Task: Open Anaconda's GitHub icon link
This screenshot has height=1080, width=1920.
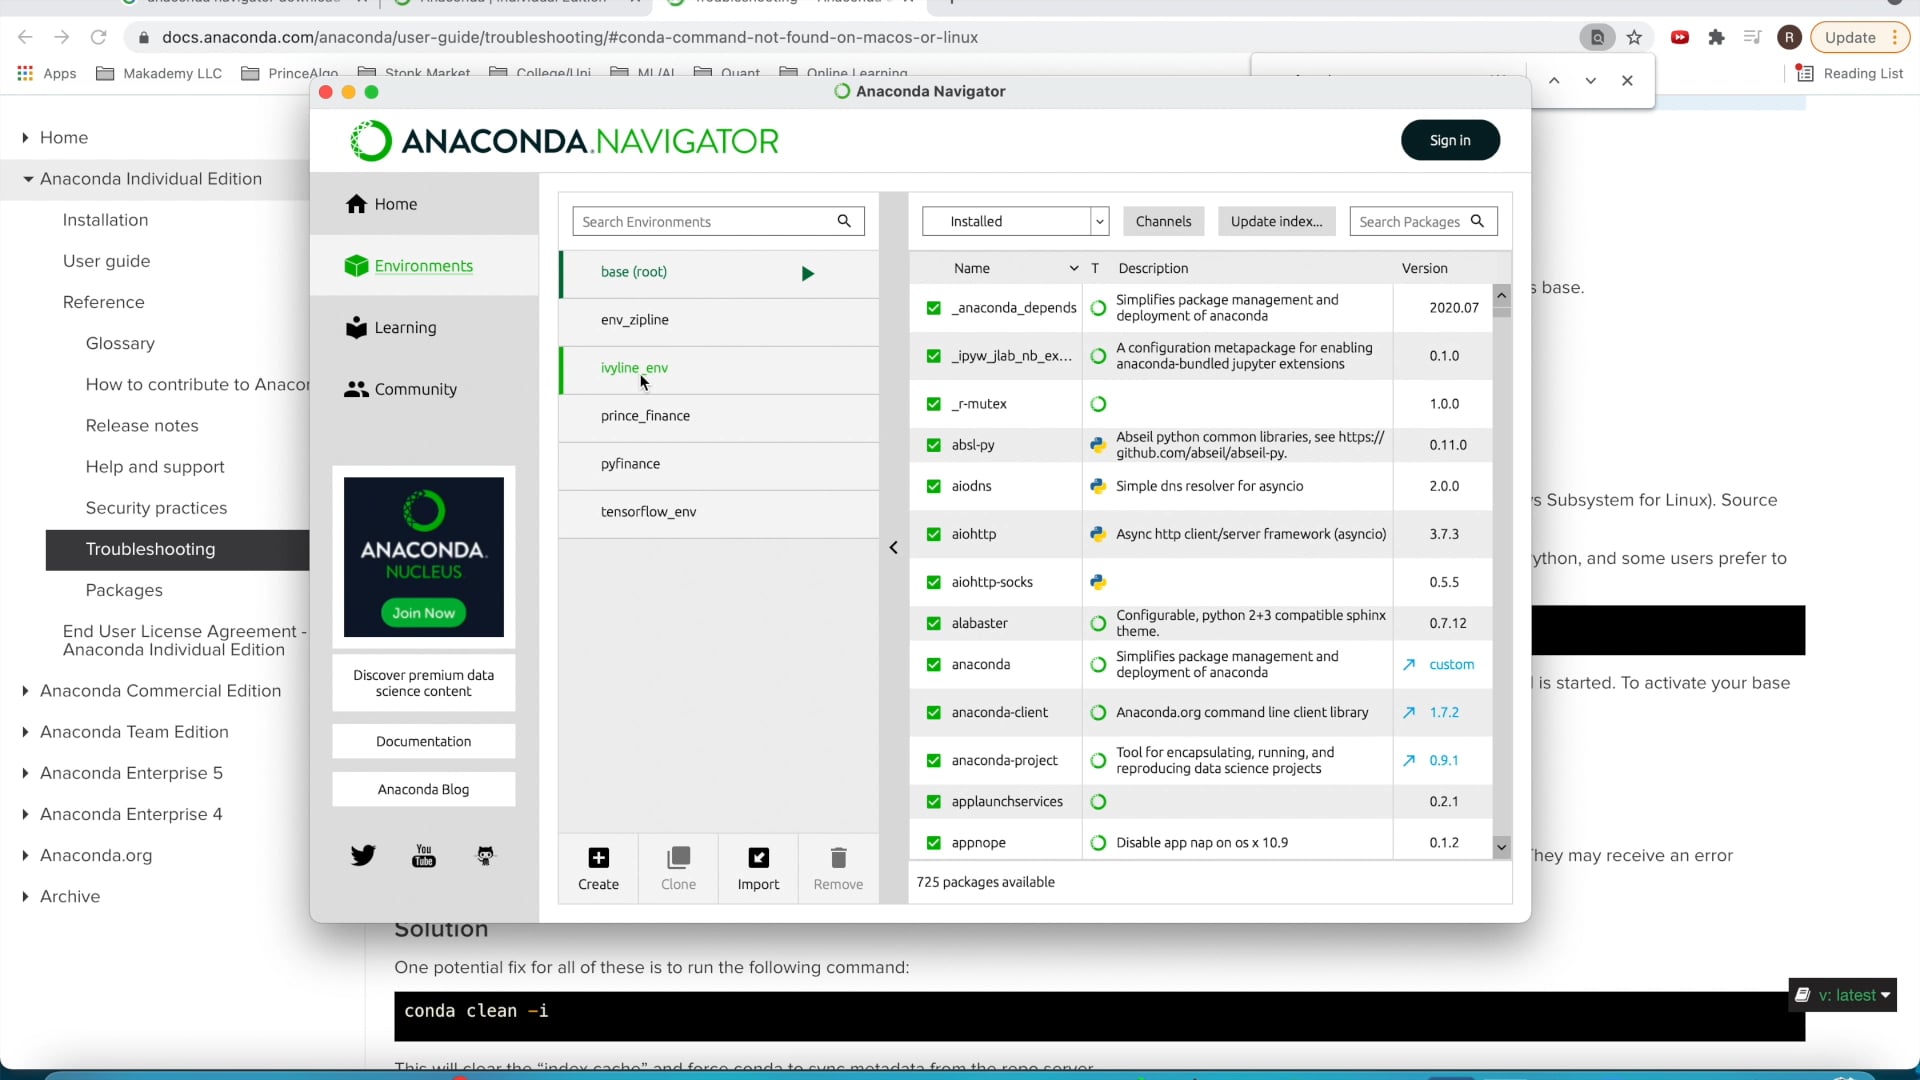Action: [x=485, y=856]
